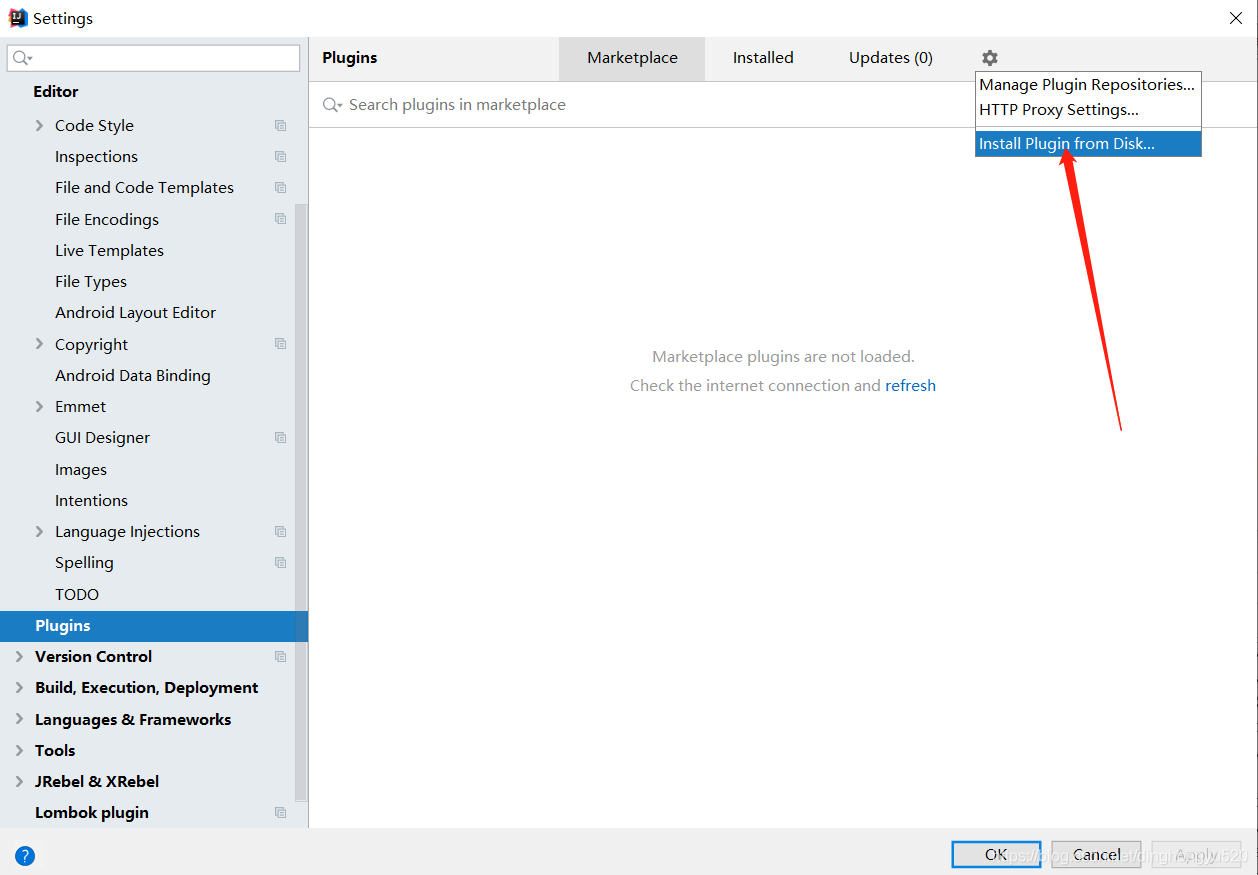Click the IntelliJ logo in title bar
The image size is (1258, 875).
18,18
